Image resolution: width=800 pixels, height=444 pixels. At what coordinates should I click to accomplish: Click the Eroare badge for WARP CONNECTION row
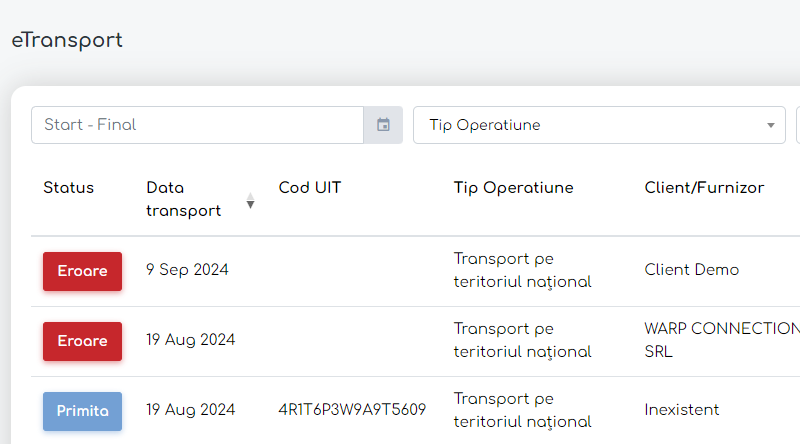point(82,341)
